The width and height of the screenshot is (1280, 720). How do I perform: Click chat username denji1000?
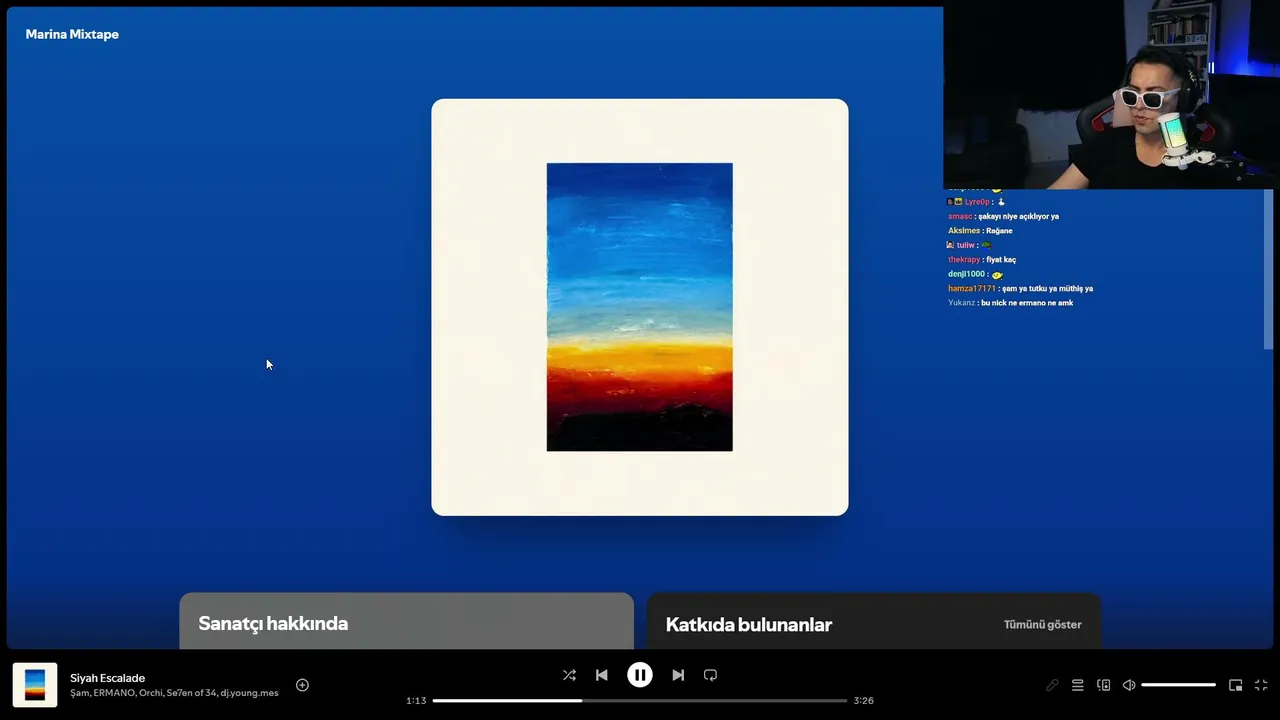click(967, 273)
